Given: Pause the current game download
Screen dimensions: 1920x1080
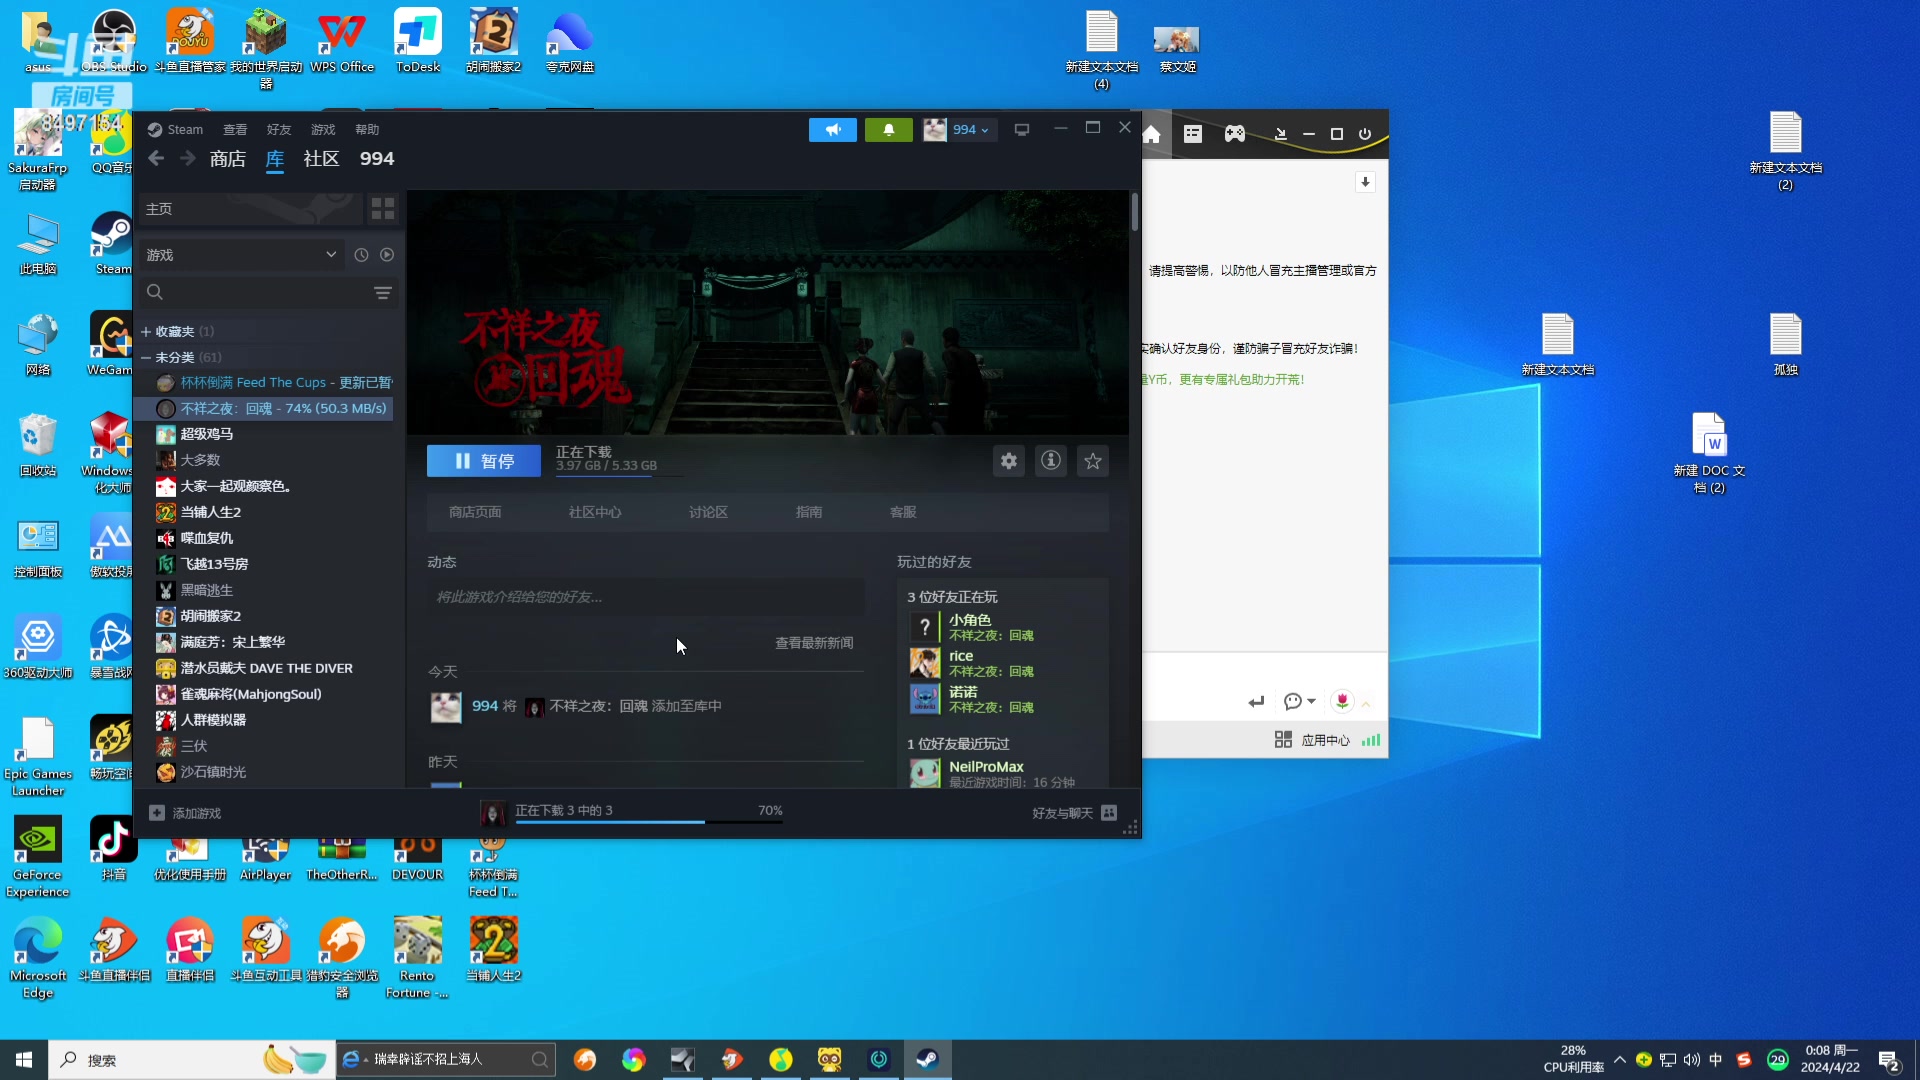Looking at the screenshot, I should pyautogui.click(x=484, y=461).
